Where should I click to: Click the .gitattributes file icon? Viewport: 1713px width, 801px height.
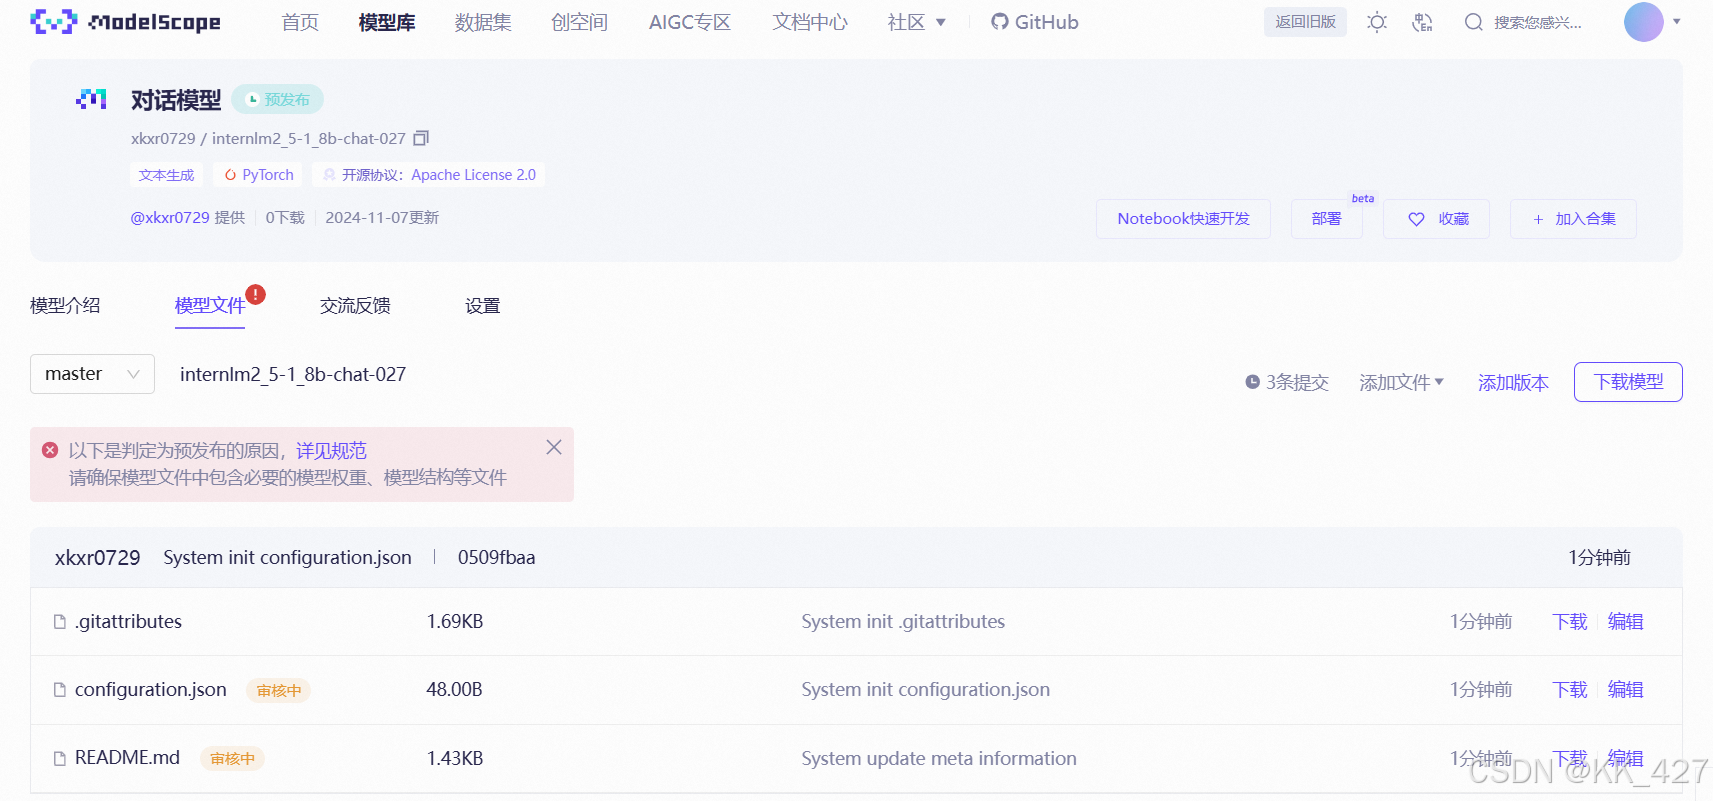60,622
